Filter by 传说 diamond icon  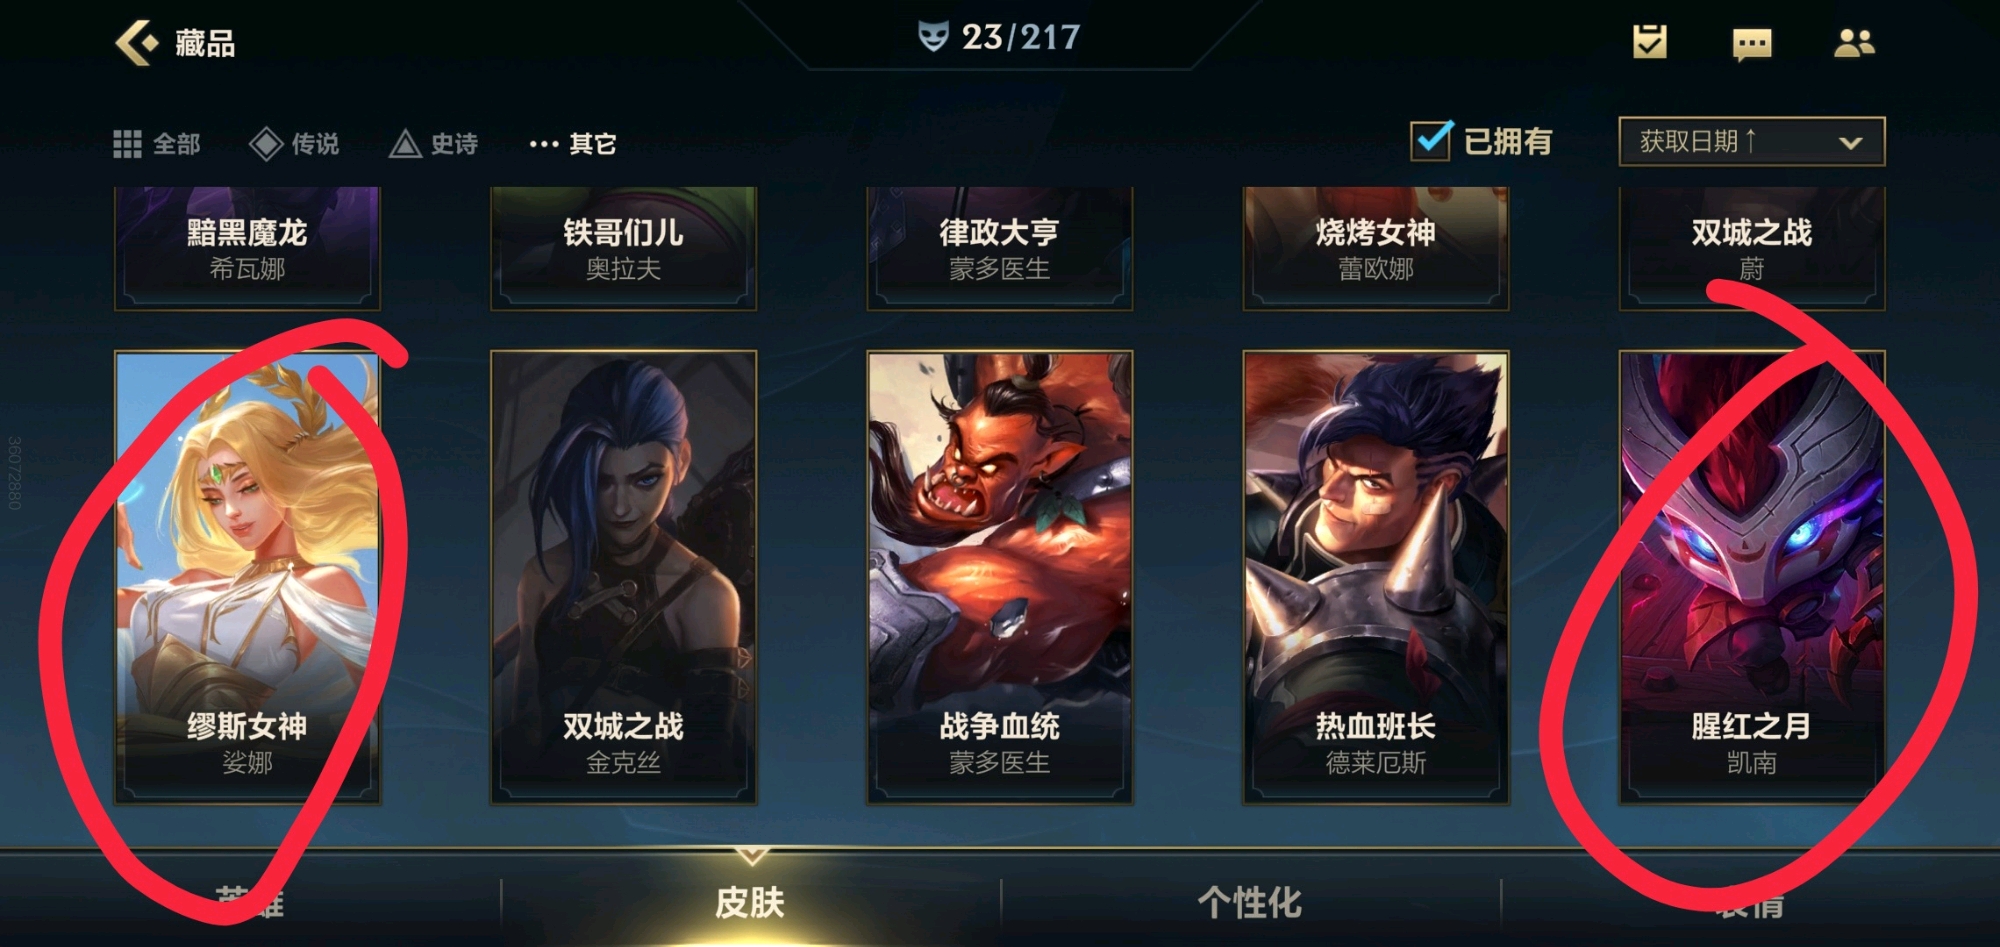click(266, 144)
